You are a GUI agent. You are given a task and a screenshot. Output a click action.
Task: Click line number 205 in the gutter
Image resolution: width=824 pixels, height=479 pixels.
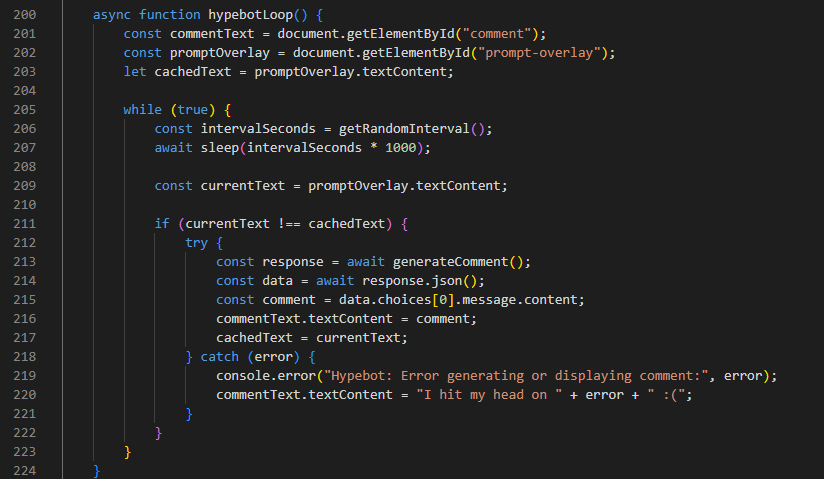[x=25, y=110]
